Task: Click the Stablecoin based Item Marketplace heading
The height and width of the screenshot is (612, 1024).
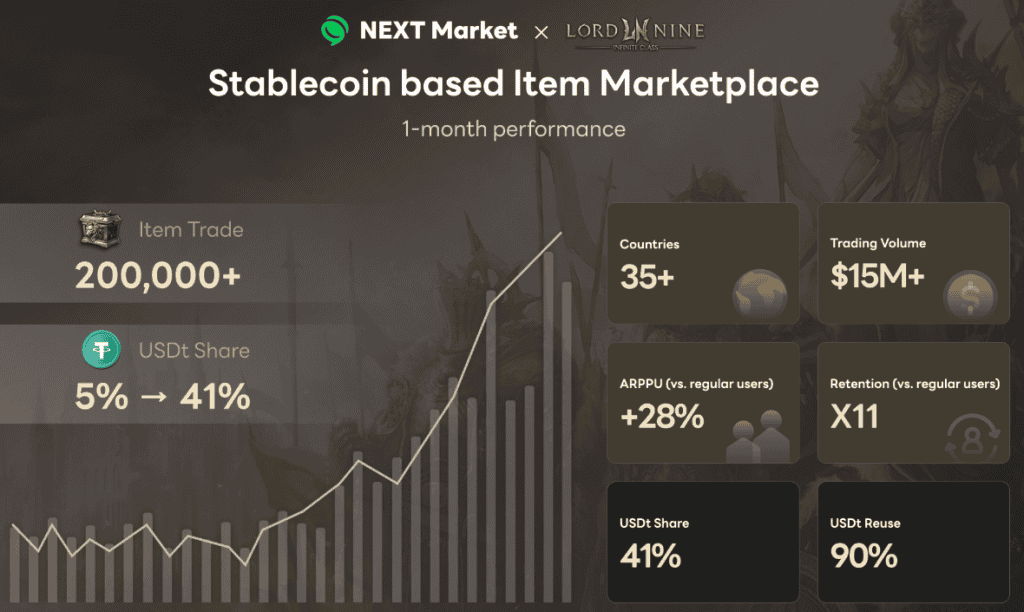Action: pos(513,84)
